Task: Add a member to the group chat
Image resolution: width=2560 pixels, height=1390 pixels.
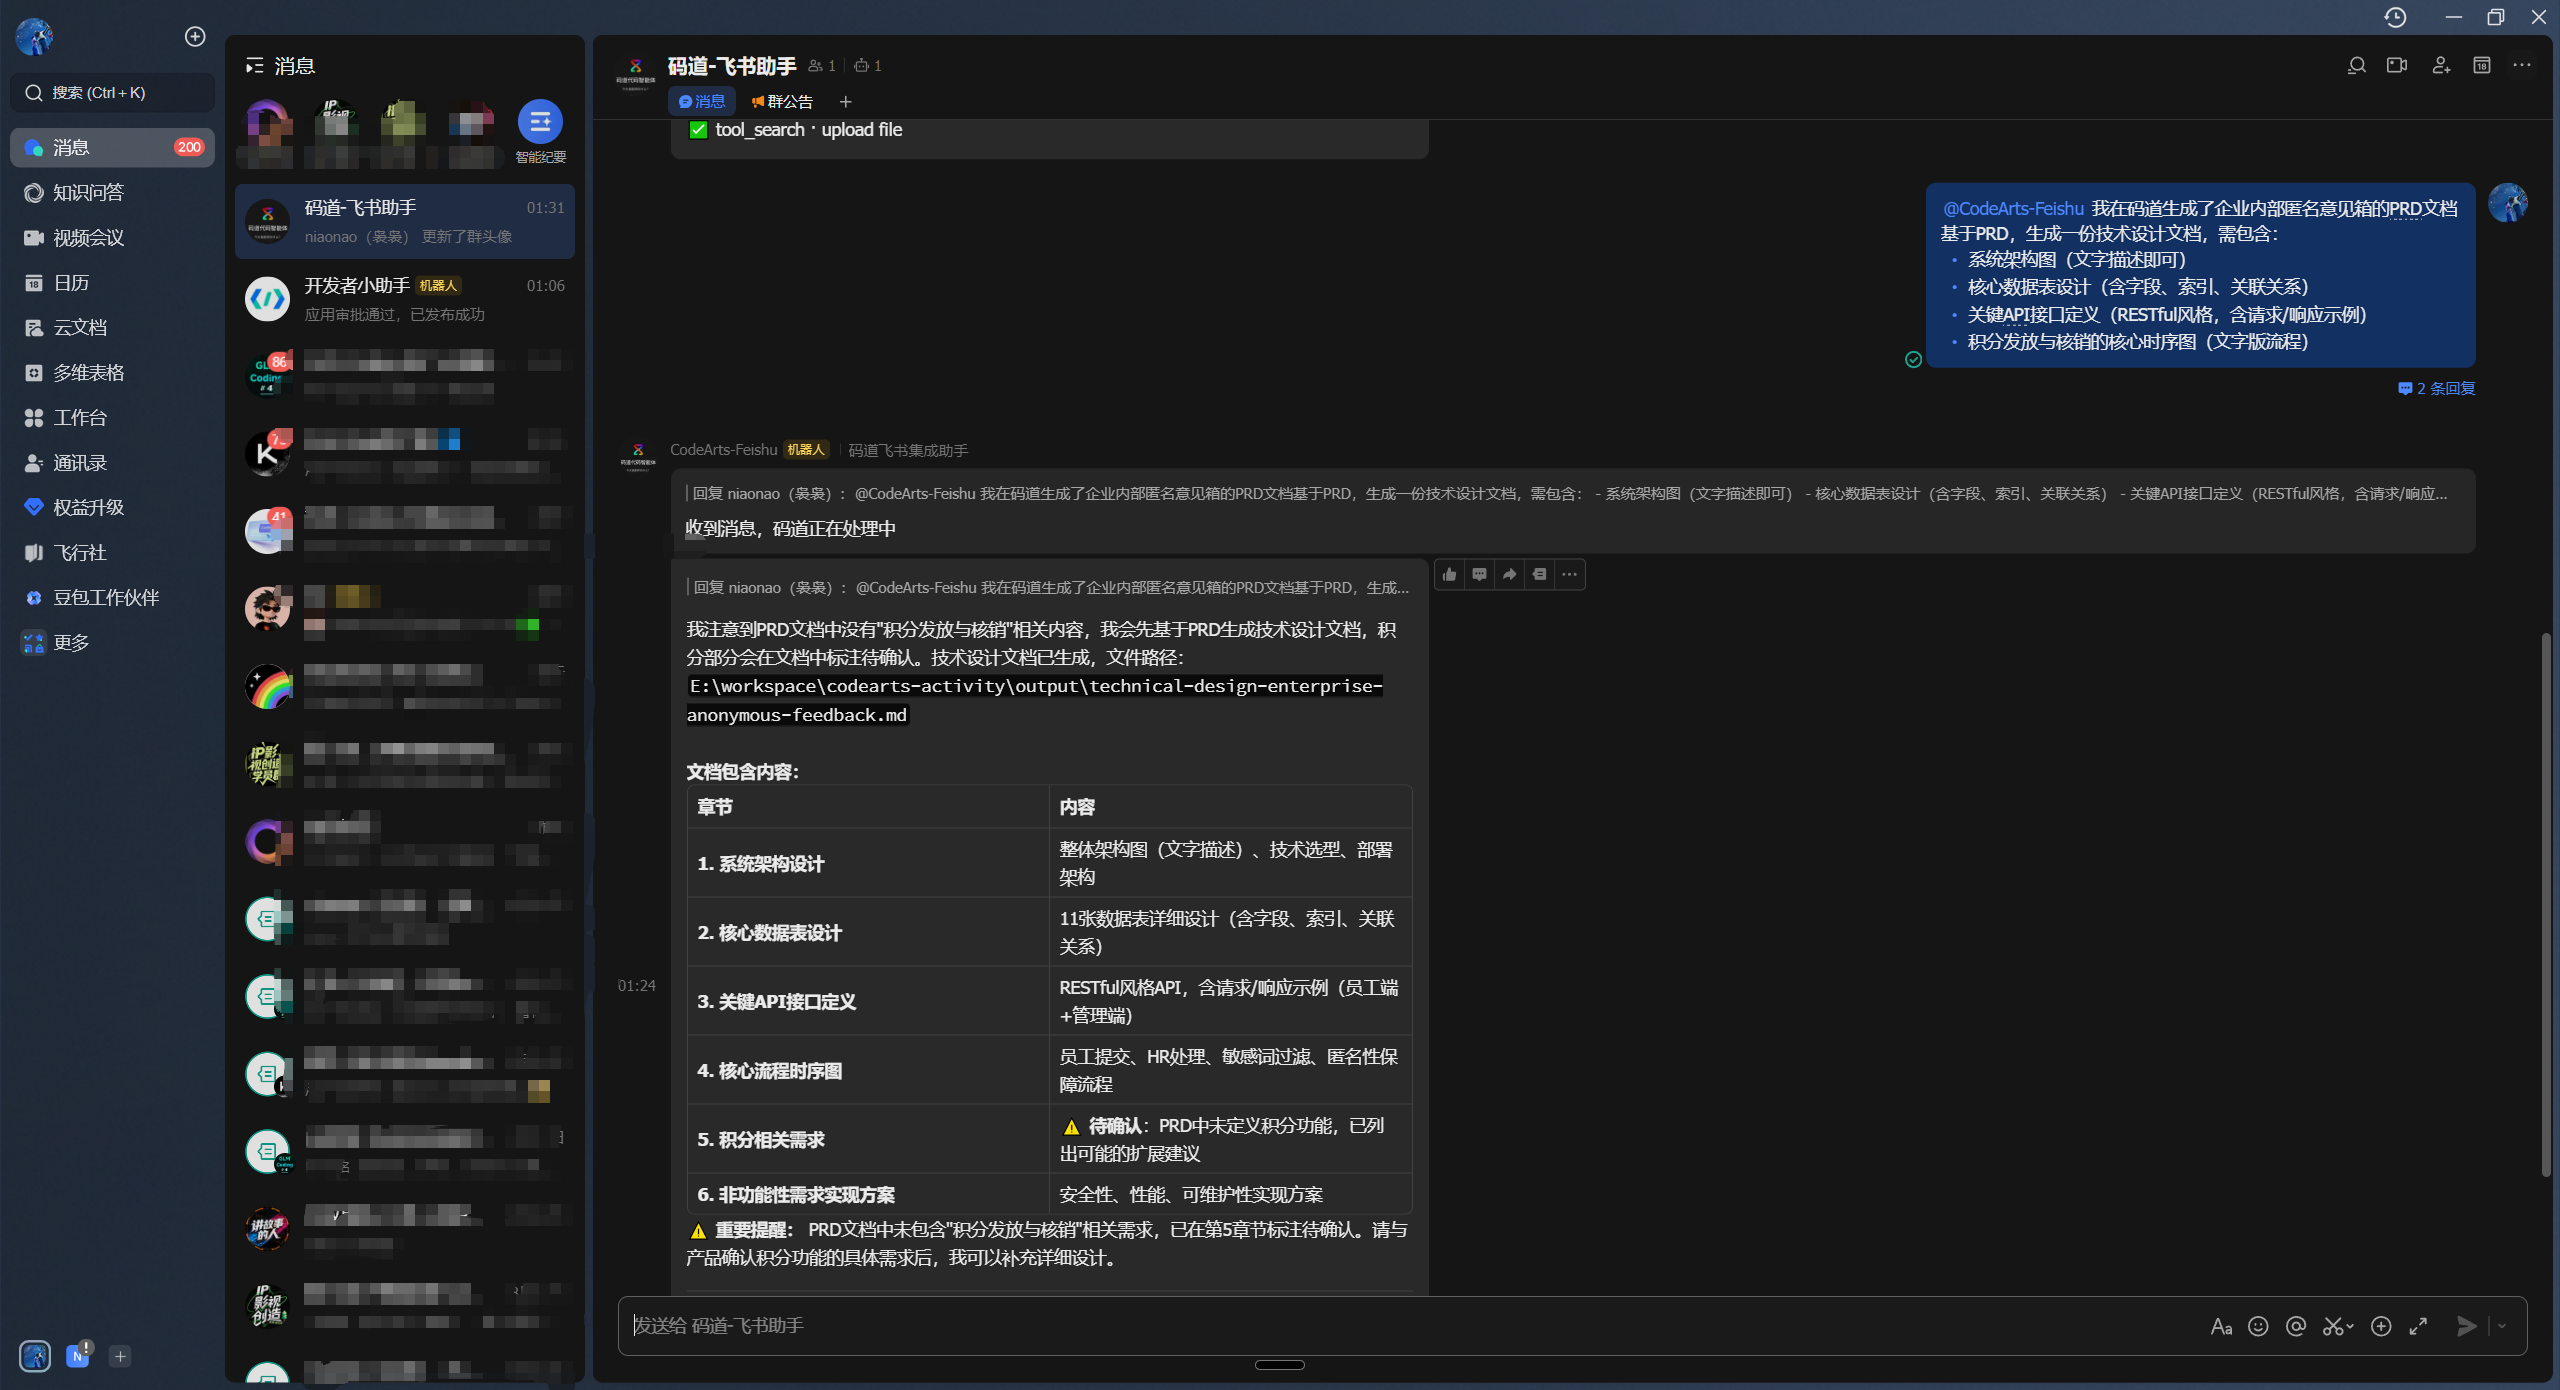Action: coord(2441,66)
